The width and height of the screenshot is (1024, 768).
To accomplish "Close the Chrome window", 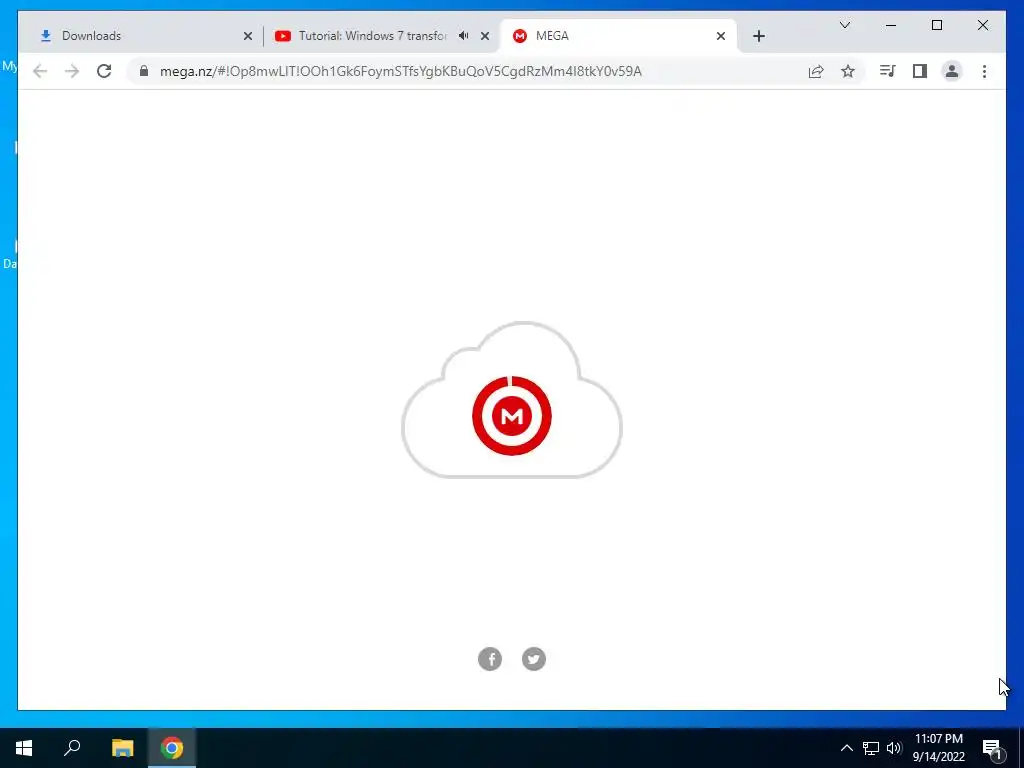I will tap(982, 25).
